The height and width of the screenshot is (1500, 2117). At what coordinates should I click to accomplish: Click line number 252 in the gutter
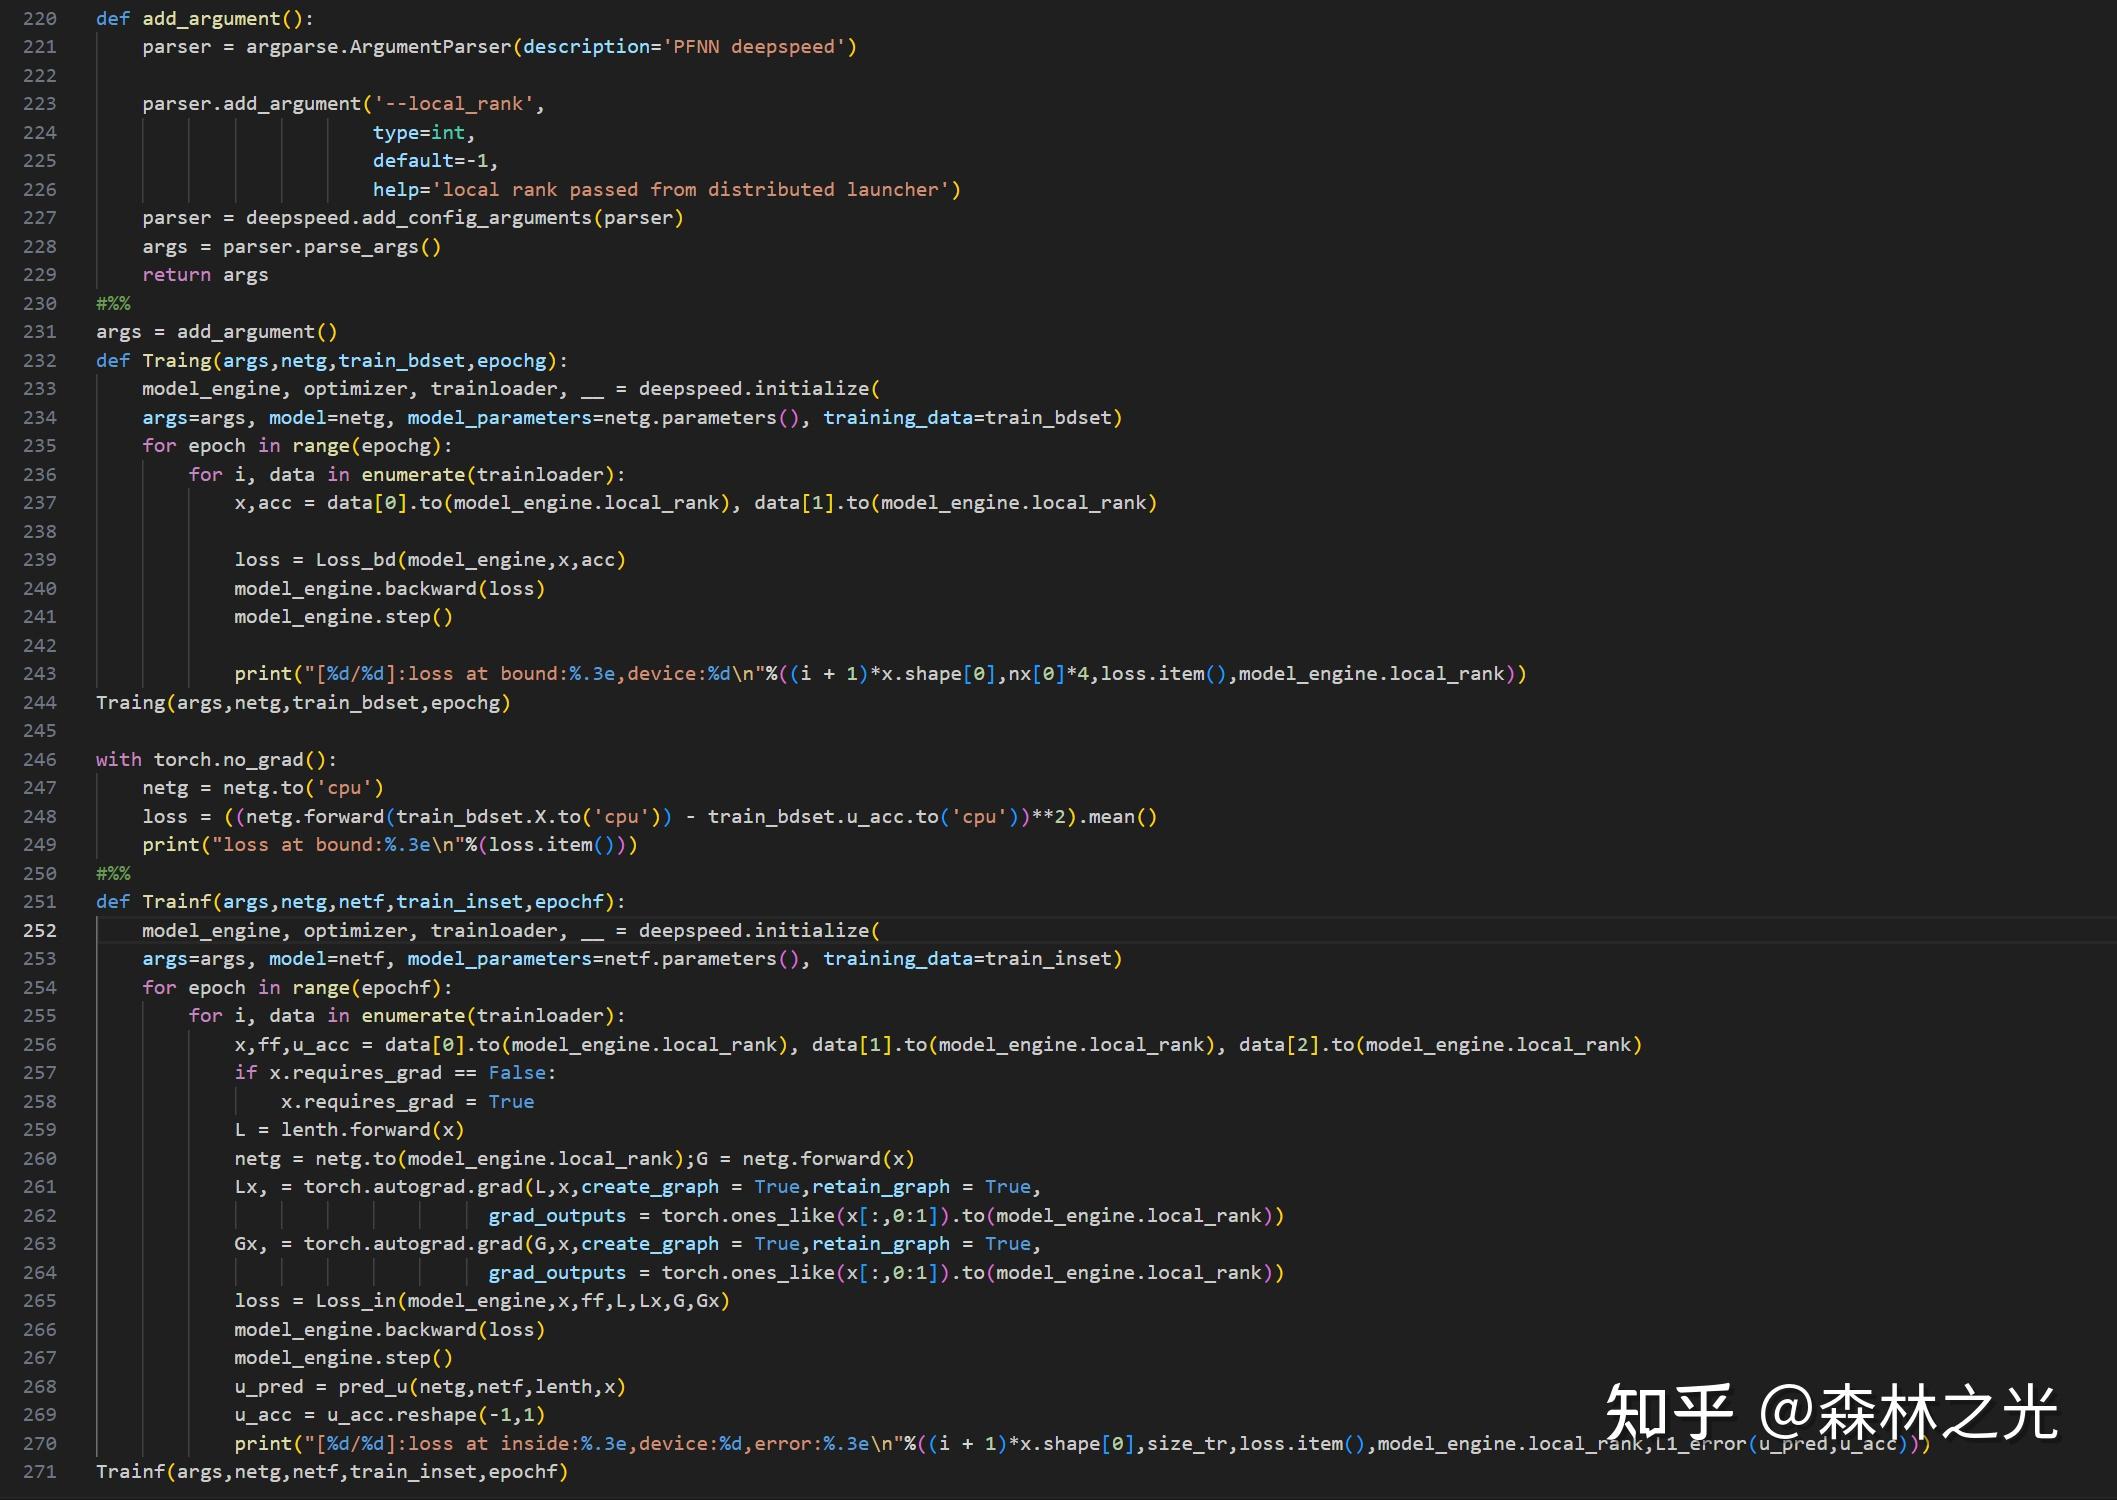tap(40, 930)
